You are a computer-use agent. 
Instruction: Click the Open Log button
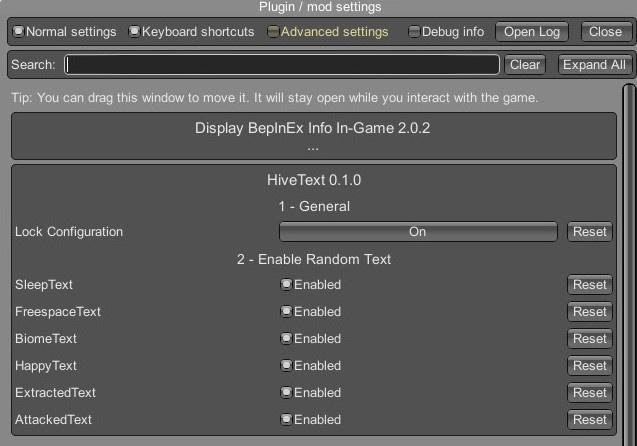tap(532, 32)
